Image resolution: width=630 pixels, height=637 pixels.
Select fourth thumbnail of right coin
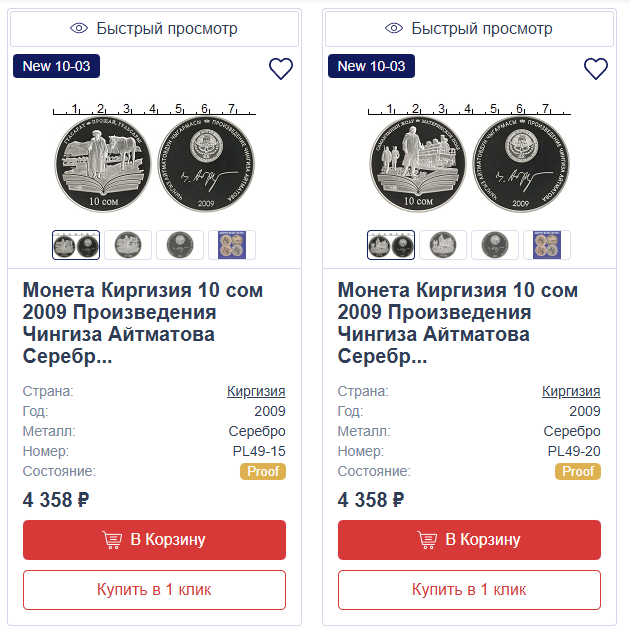click(x=547, y=245)
